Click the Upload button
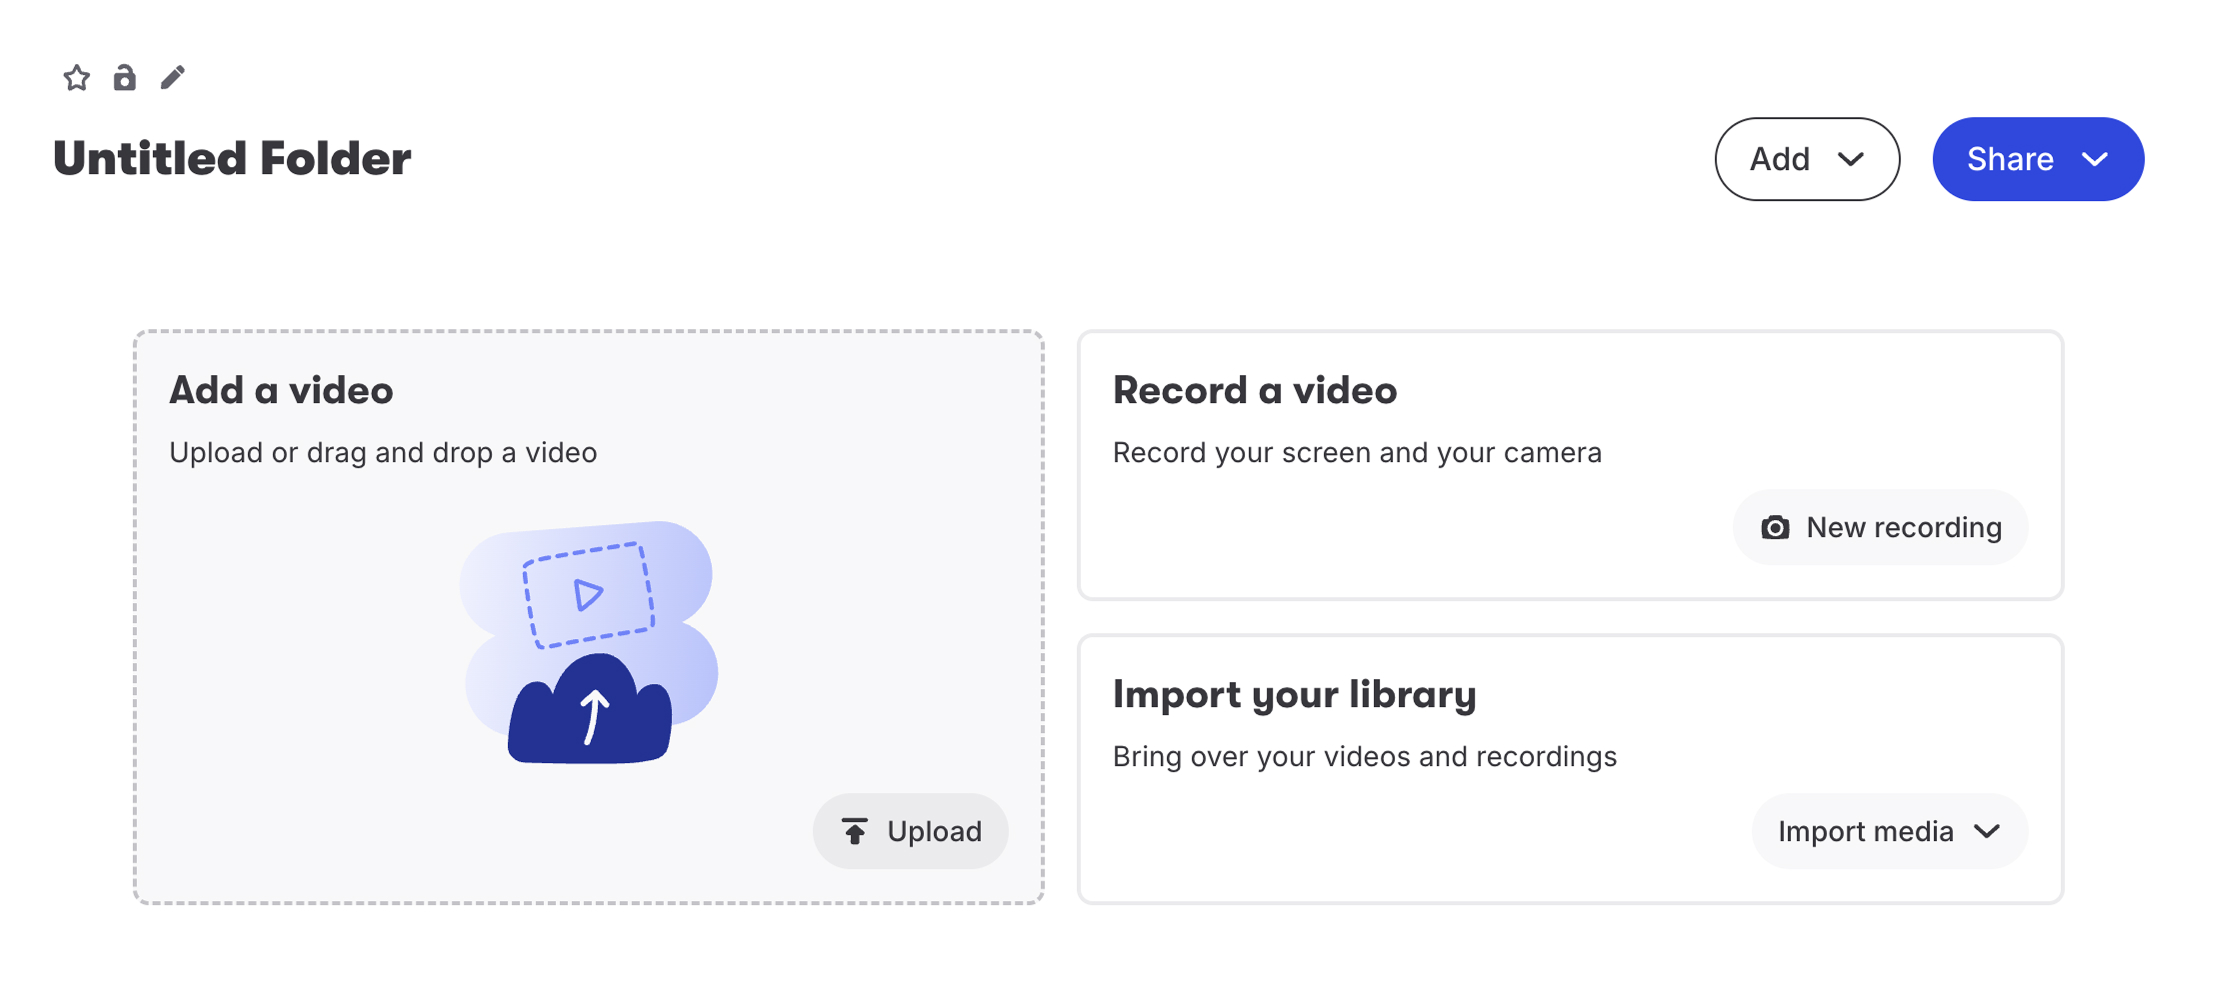The image size is (2221, 991). [910, 831]
